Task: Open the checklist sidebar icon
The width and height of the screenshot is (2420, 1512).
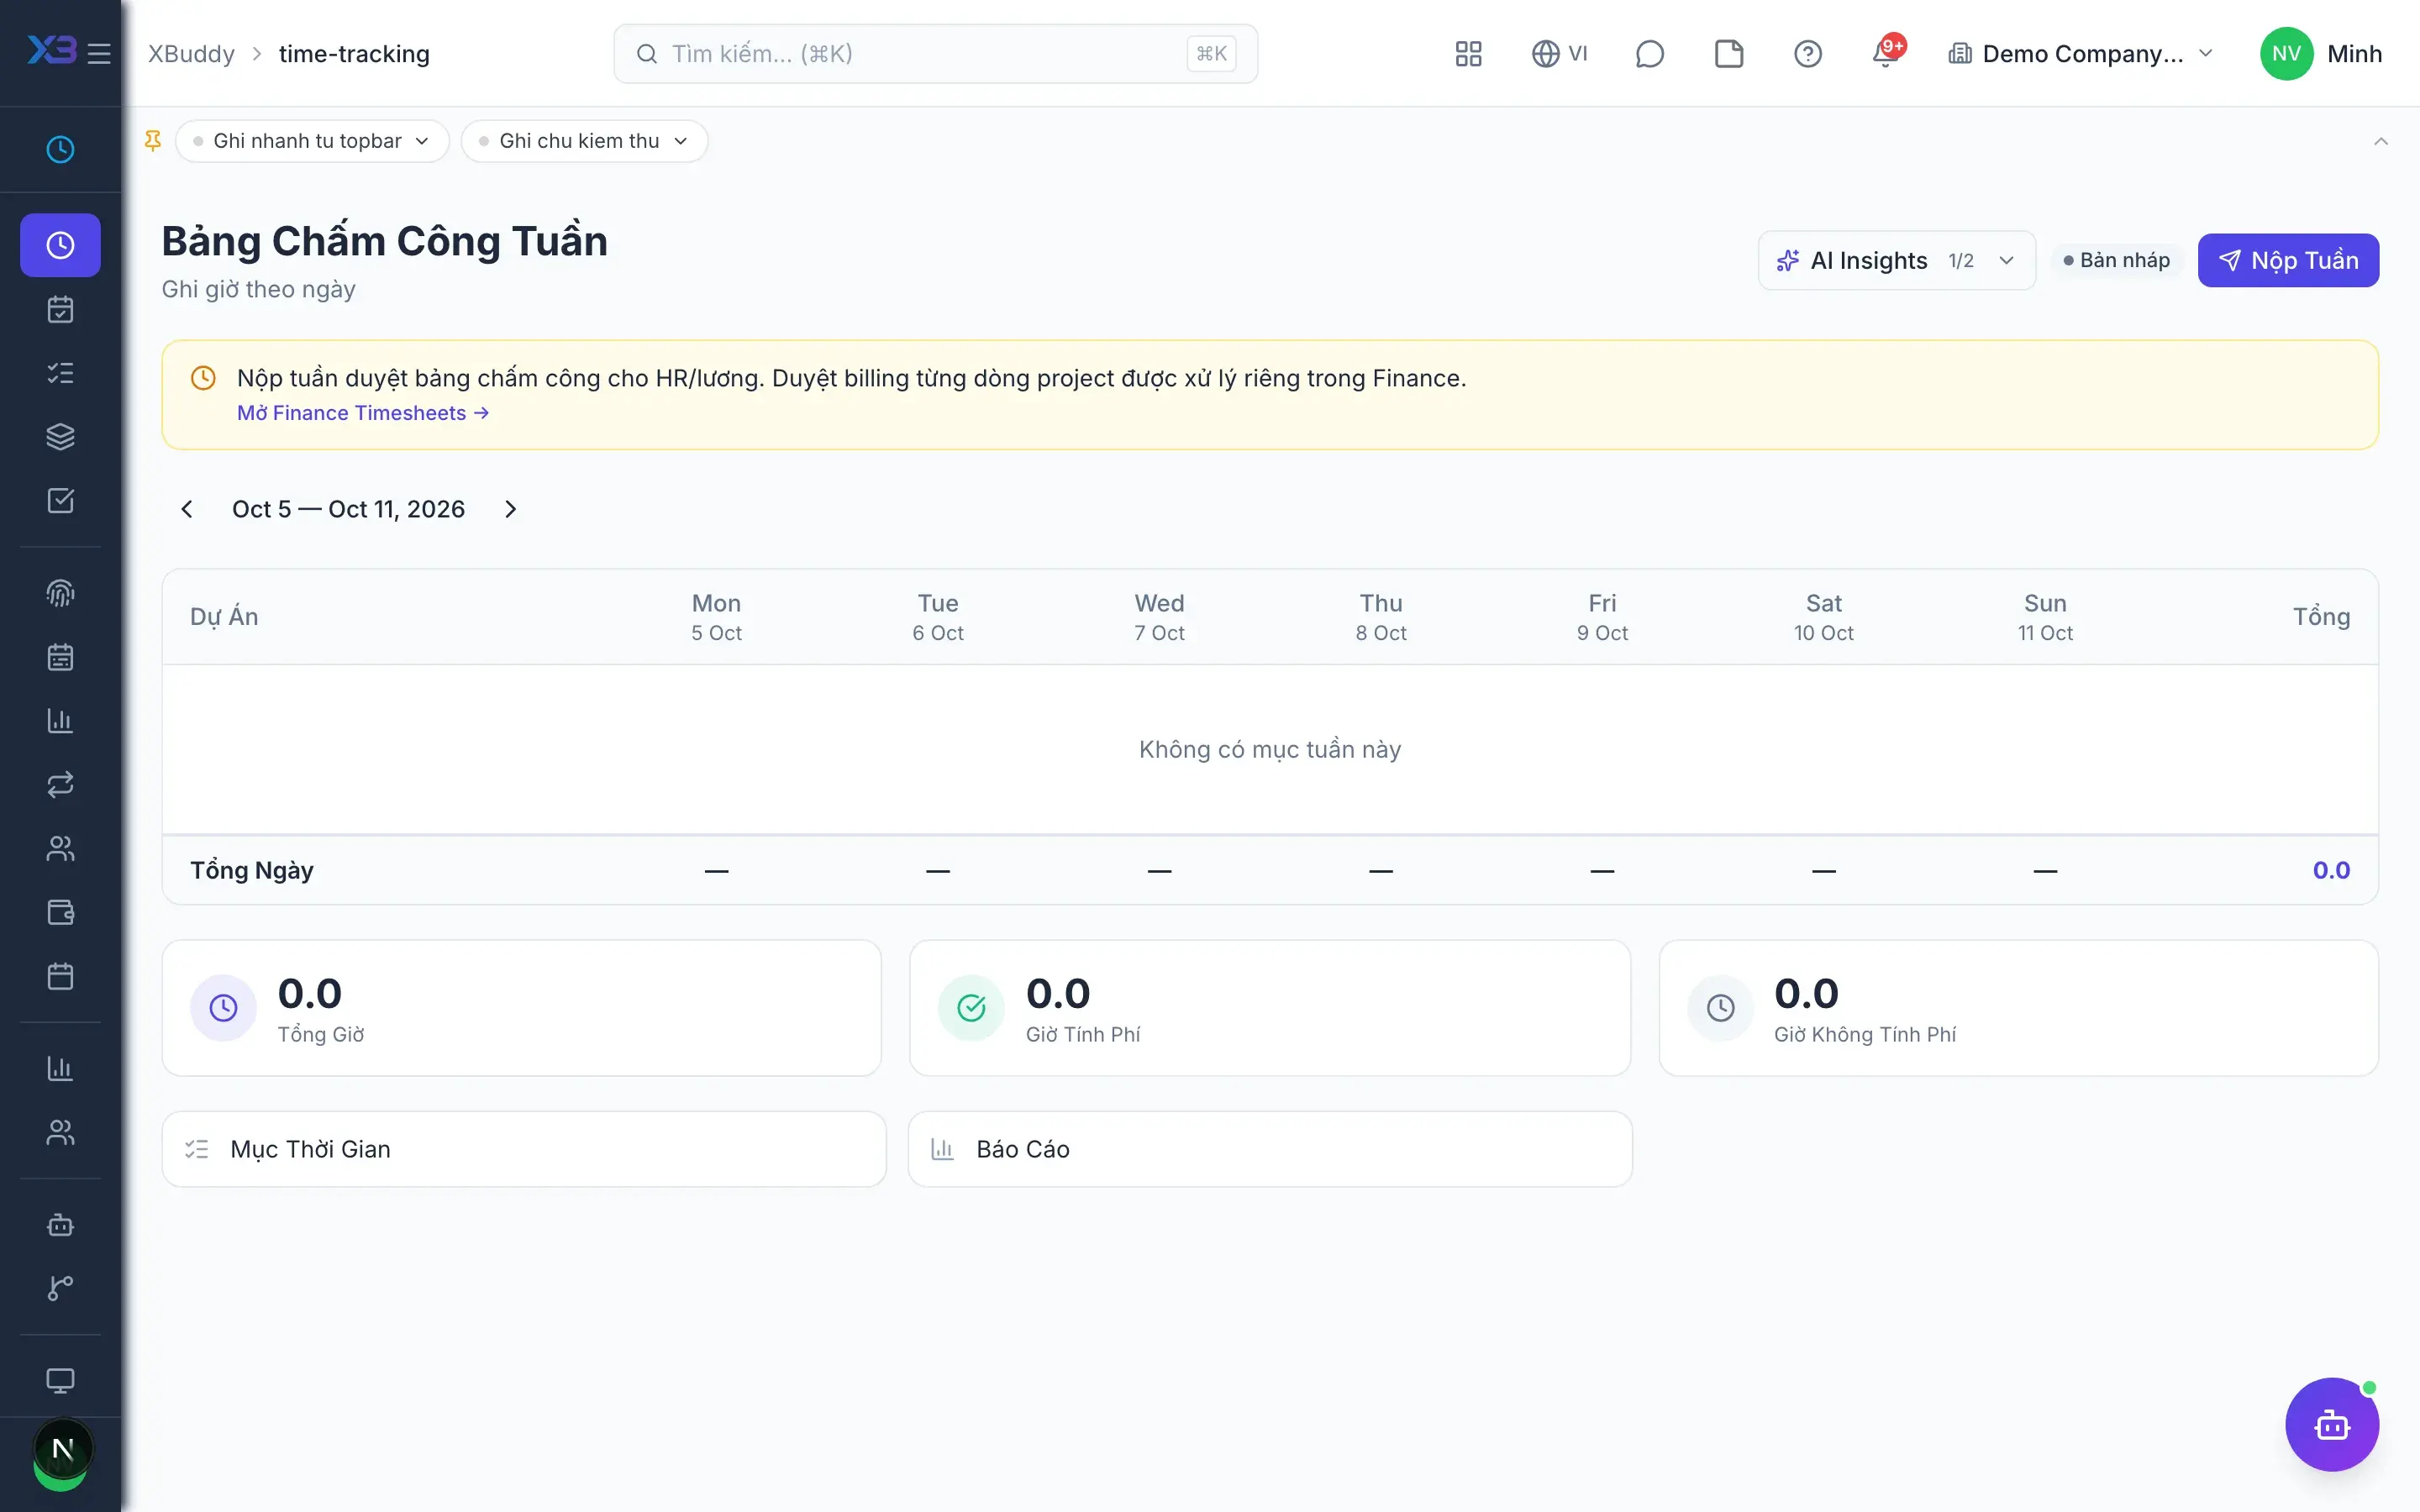Action: point(60,373)
